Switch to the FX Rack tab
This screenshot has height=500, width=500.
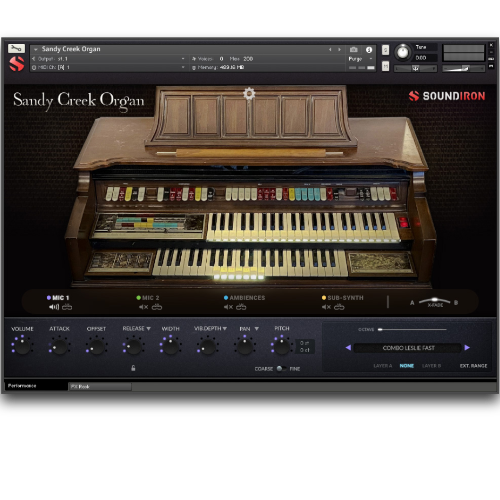click(x=100, y=386)
